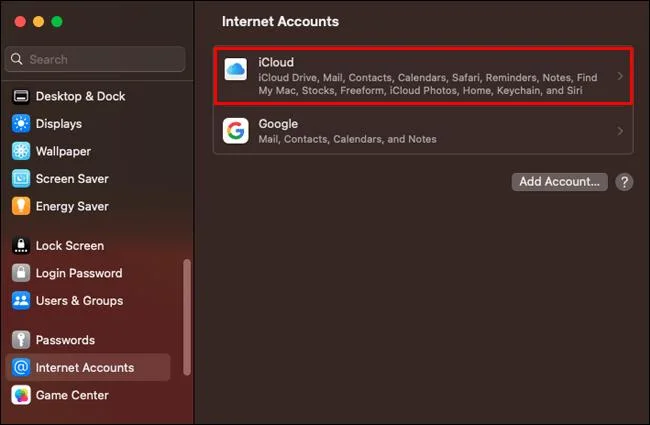Click the Users & Groups people icon
The image size is (650, 425).
(x=21, y=301)
